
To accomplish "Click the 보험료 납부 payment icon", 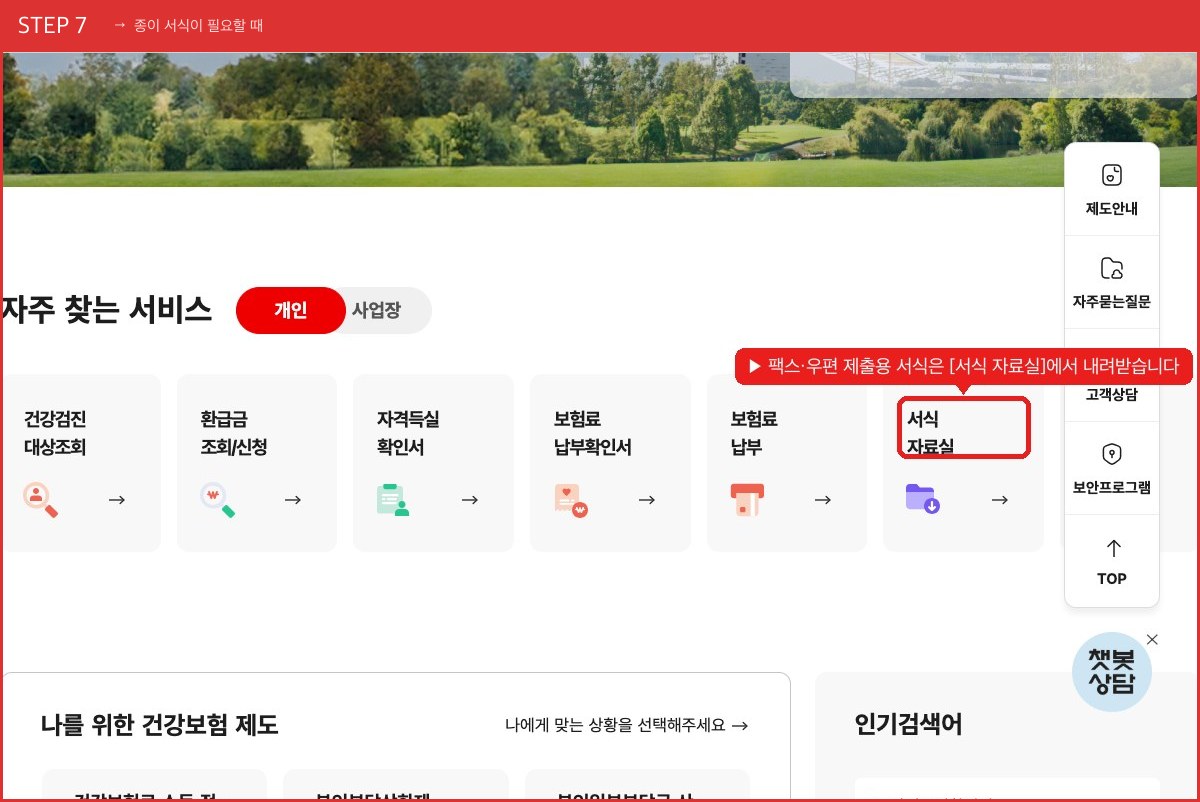I will 747,499.
